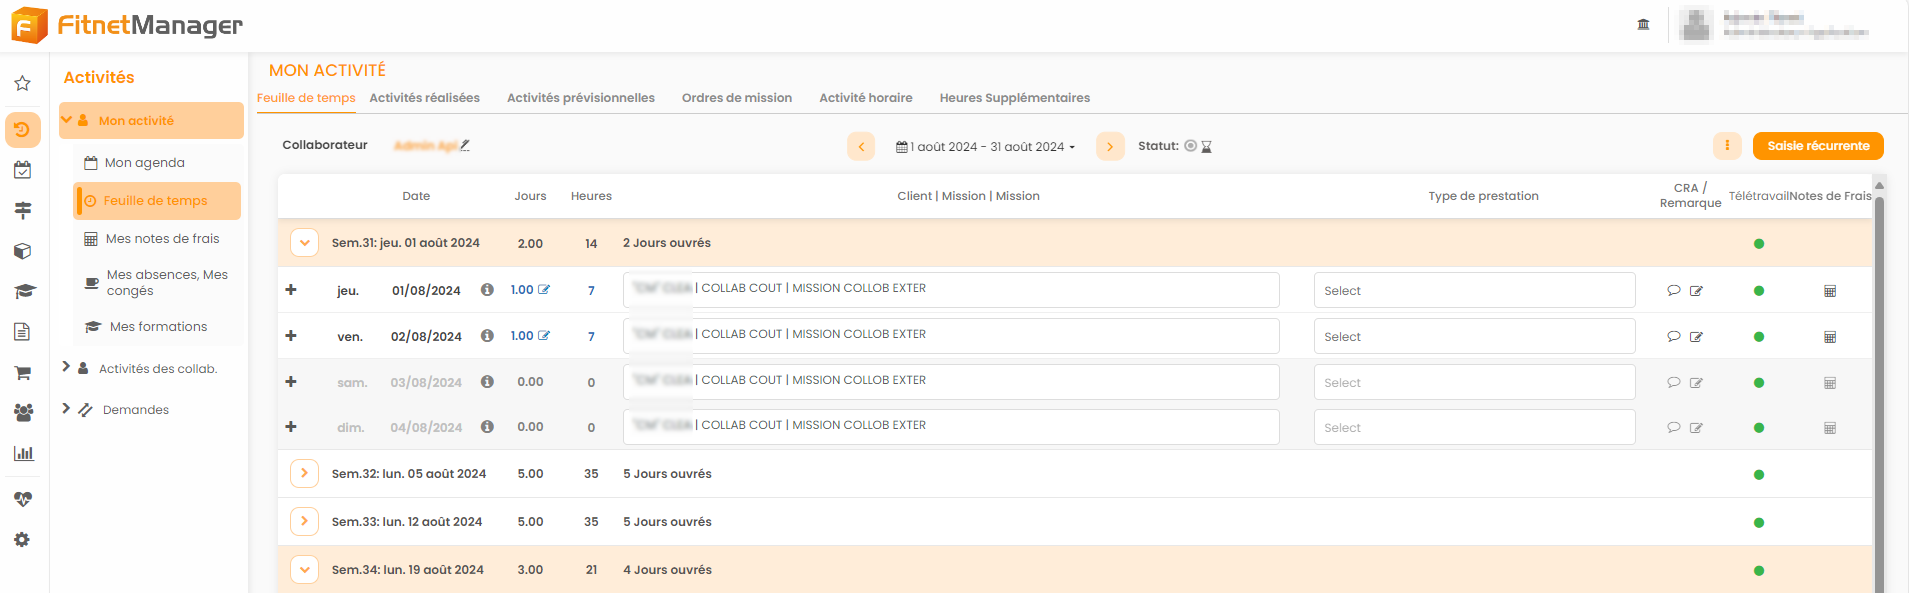Open comment bubble for ven. 02/08/2024
The image size is (1909, 593).
(x=1673, y=337)
